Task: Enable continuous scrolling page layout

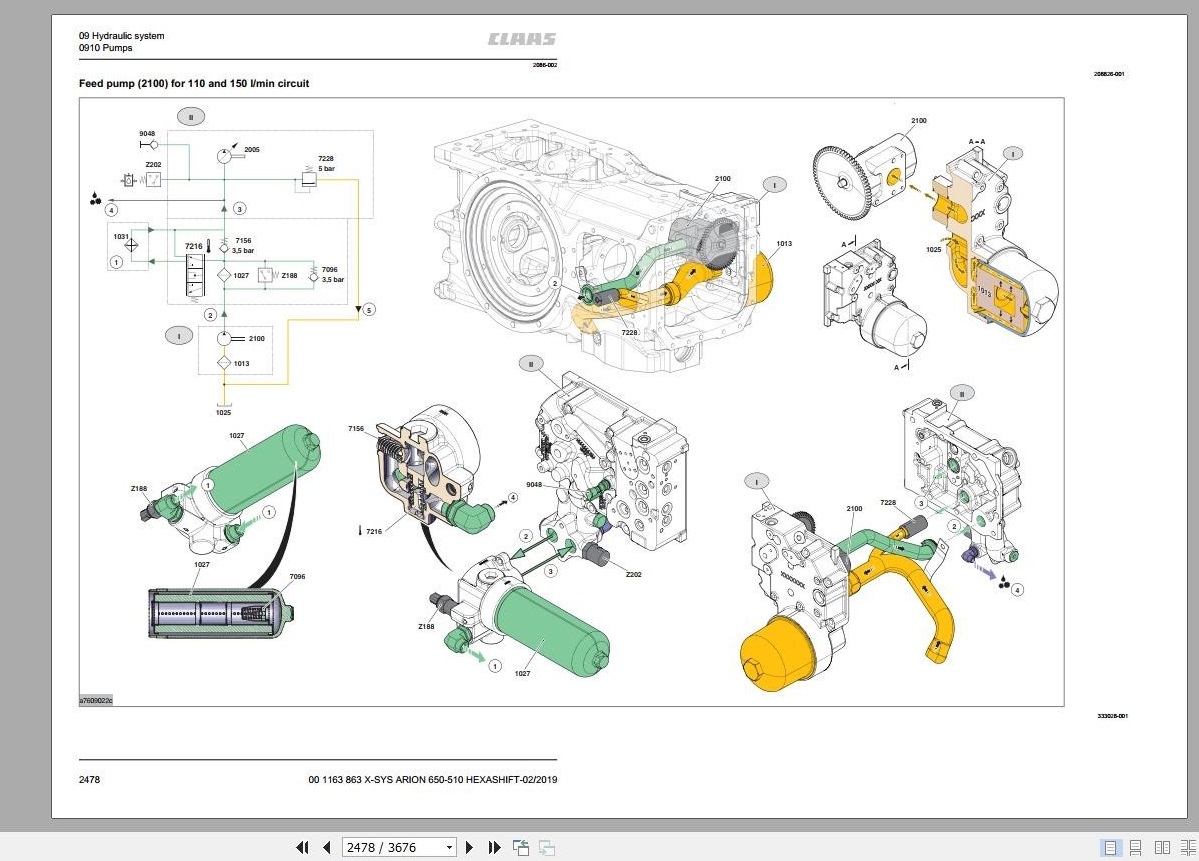Action: [1136, 847]
